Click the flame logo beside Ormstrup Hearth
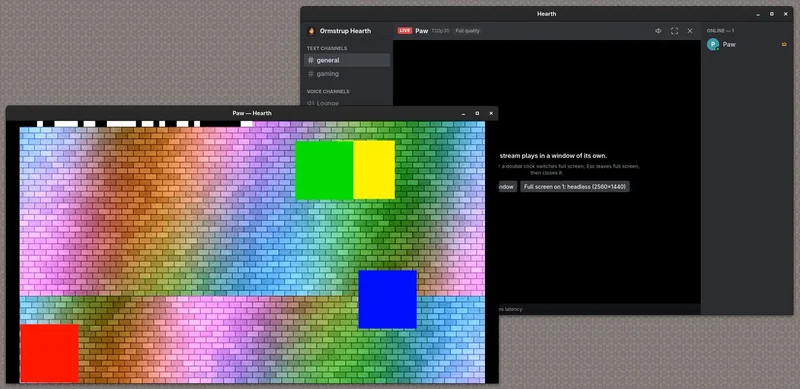This screenshot has width=800, height=389. [x=312, y=31]
